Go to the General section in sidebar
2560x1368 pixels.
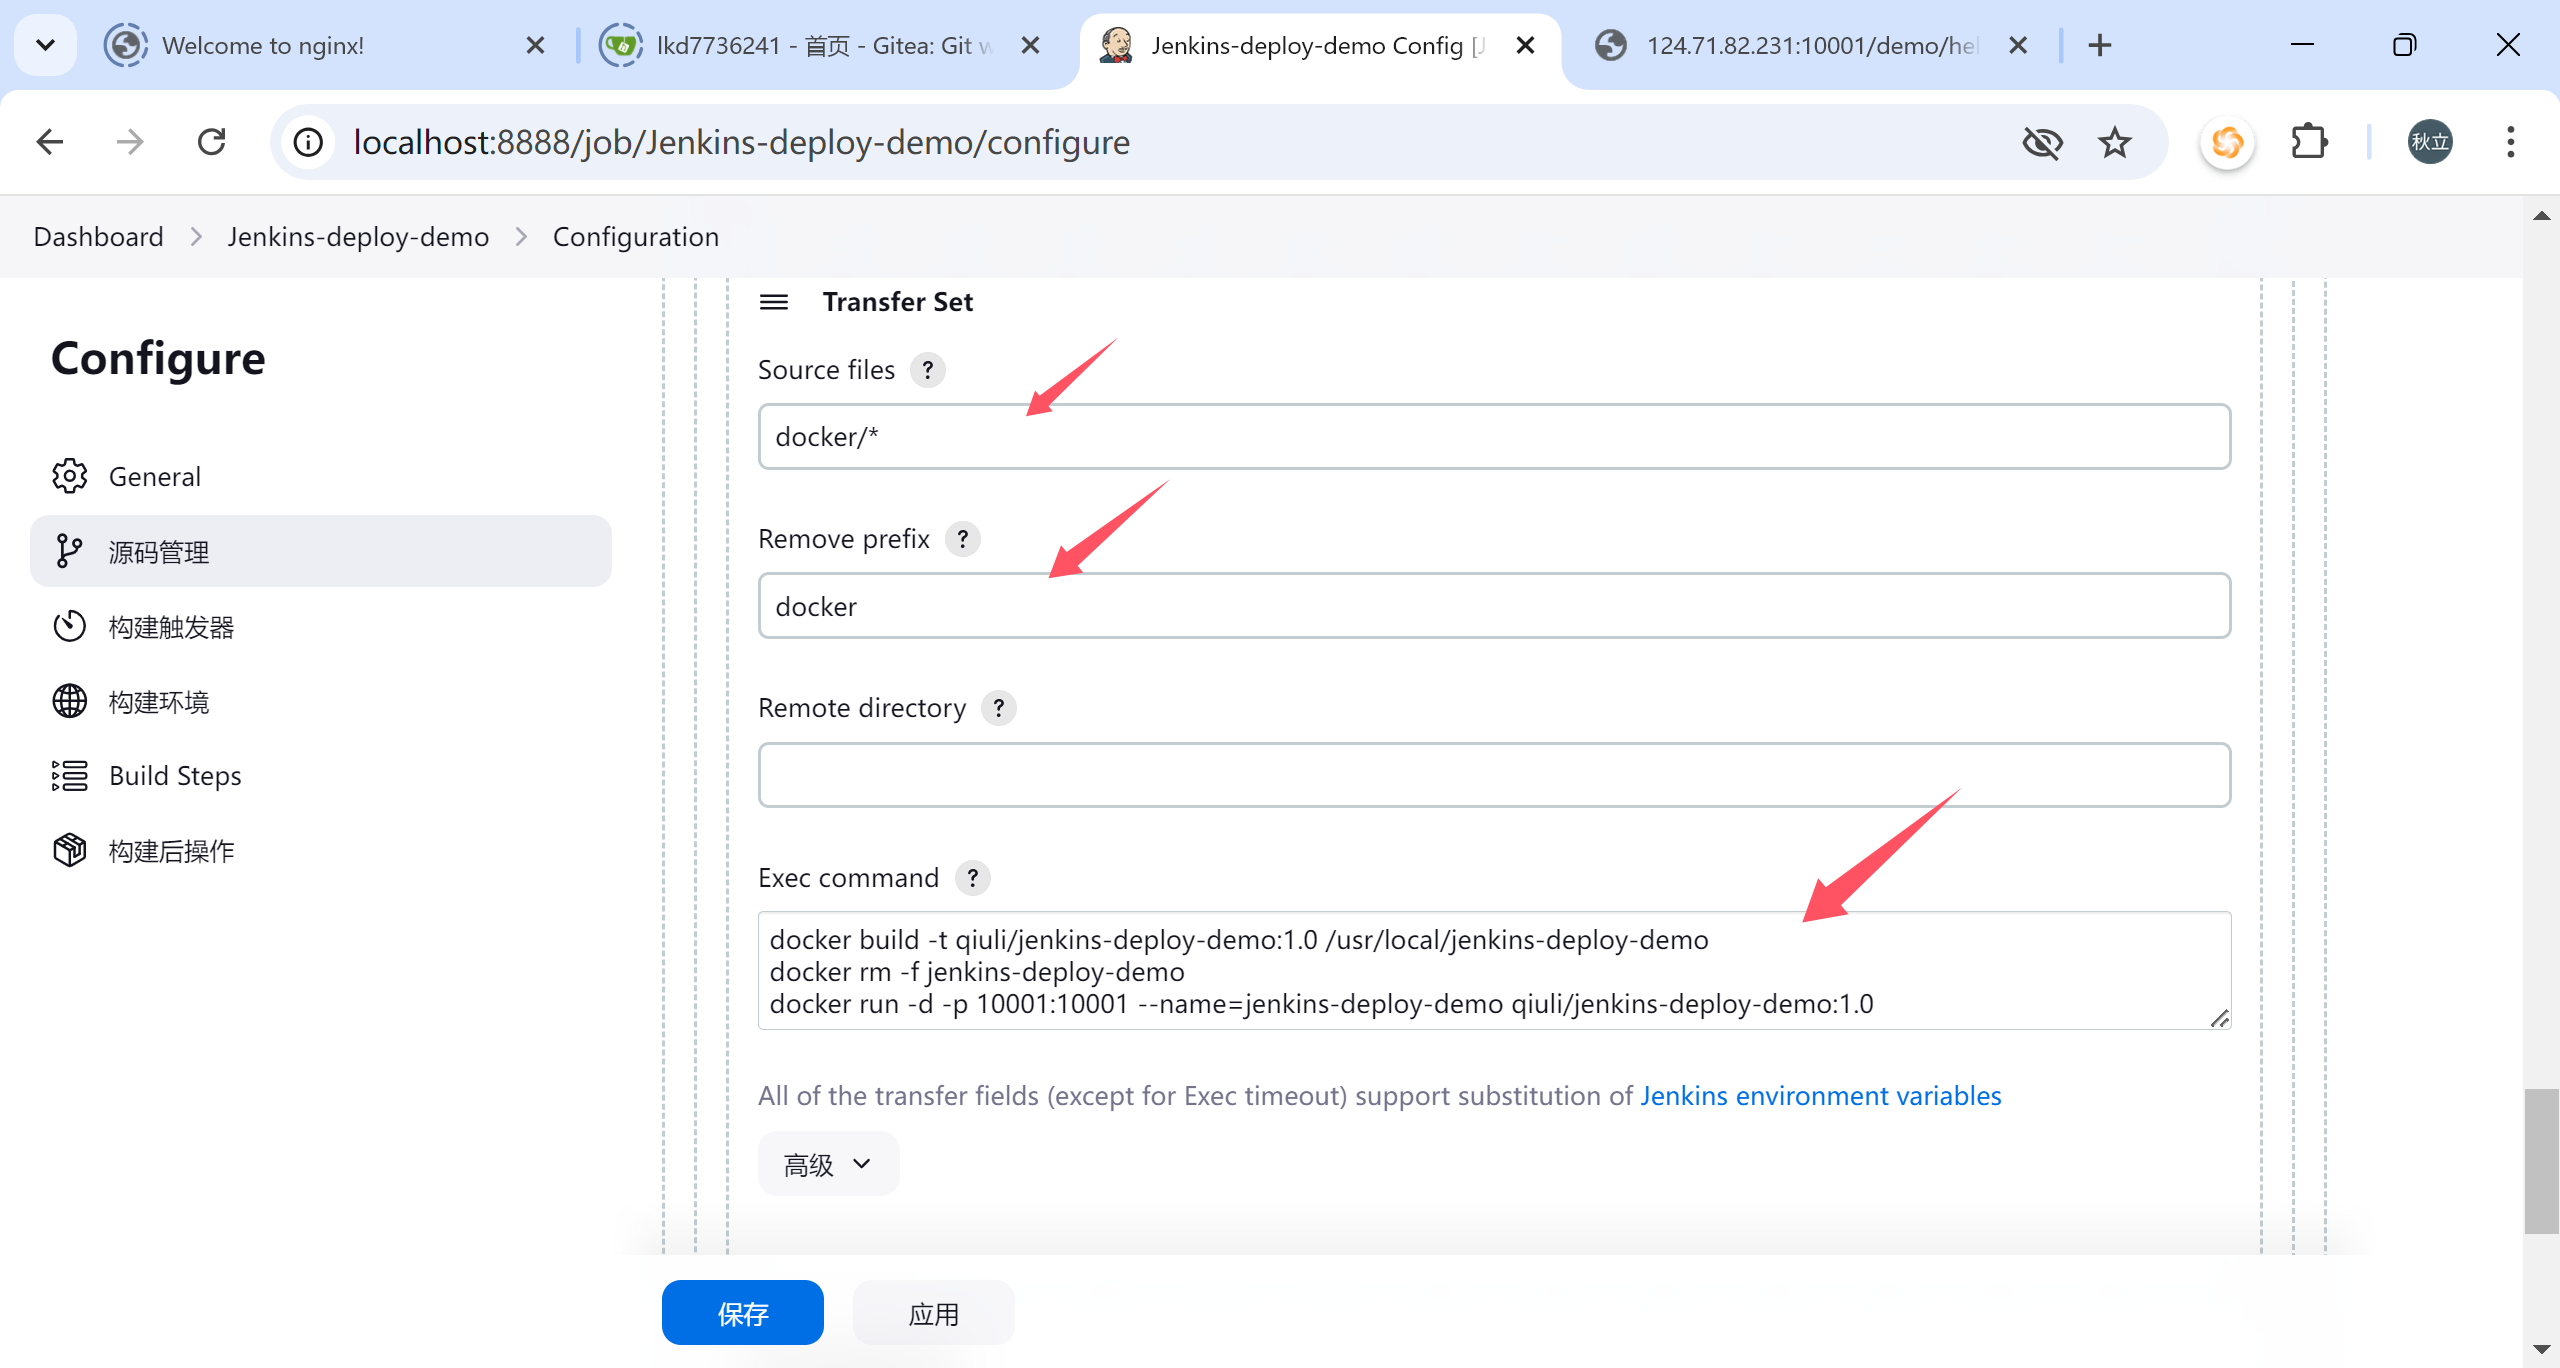tap(155, 477)
